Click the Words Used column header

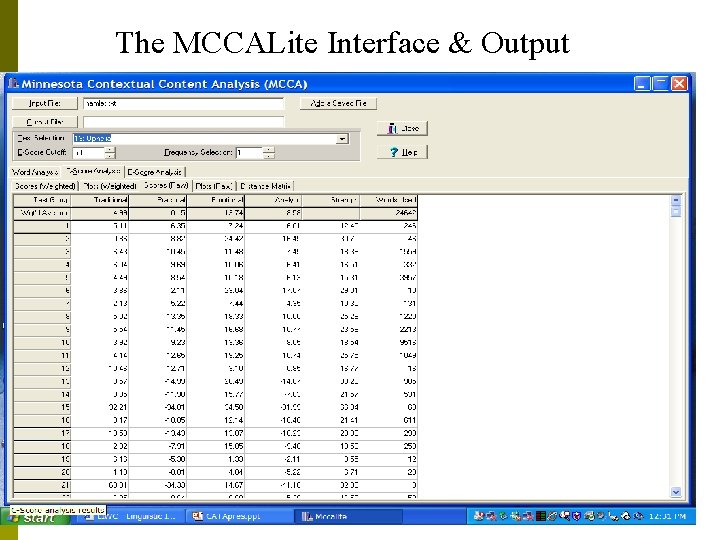pos(389,200)
